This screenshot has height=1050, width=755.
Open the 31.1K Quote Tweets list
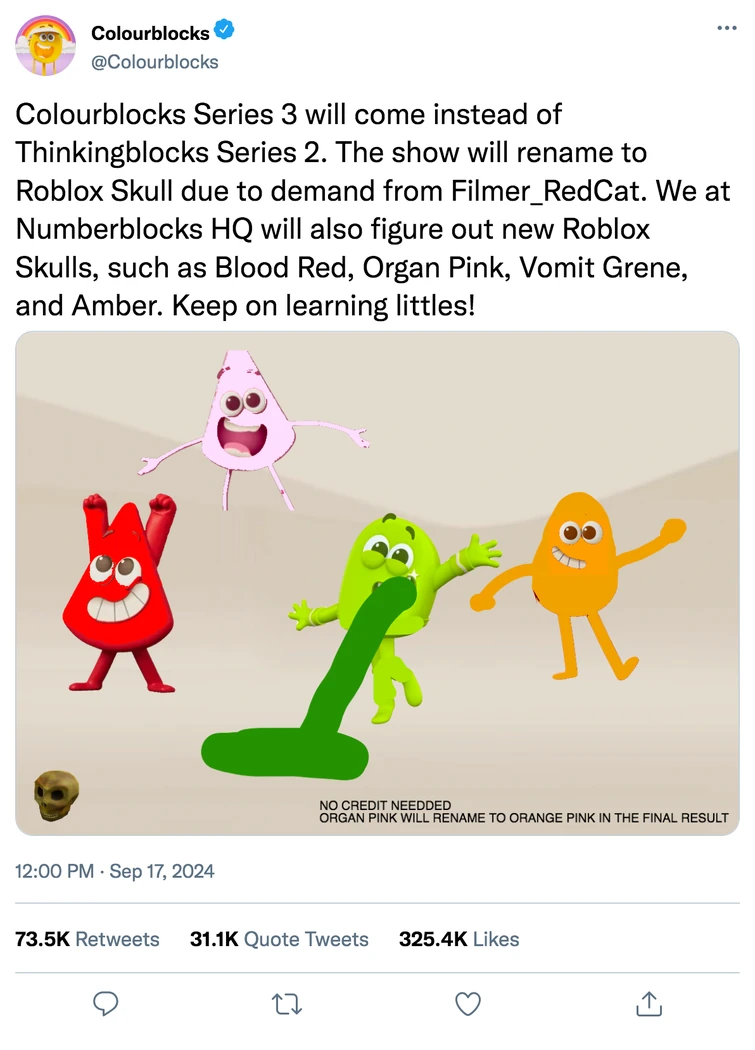pyautogui.click(x=279, y=939)
